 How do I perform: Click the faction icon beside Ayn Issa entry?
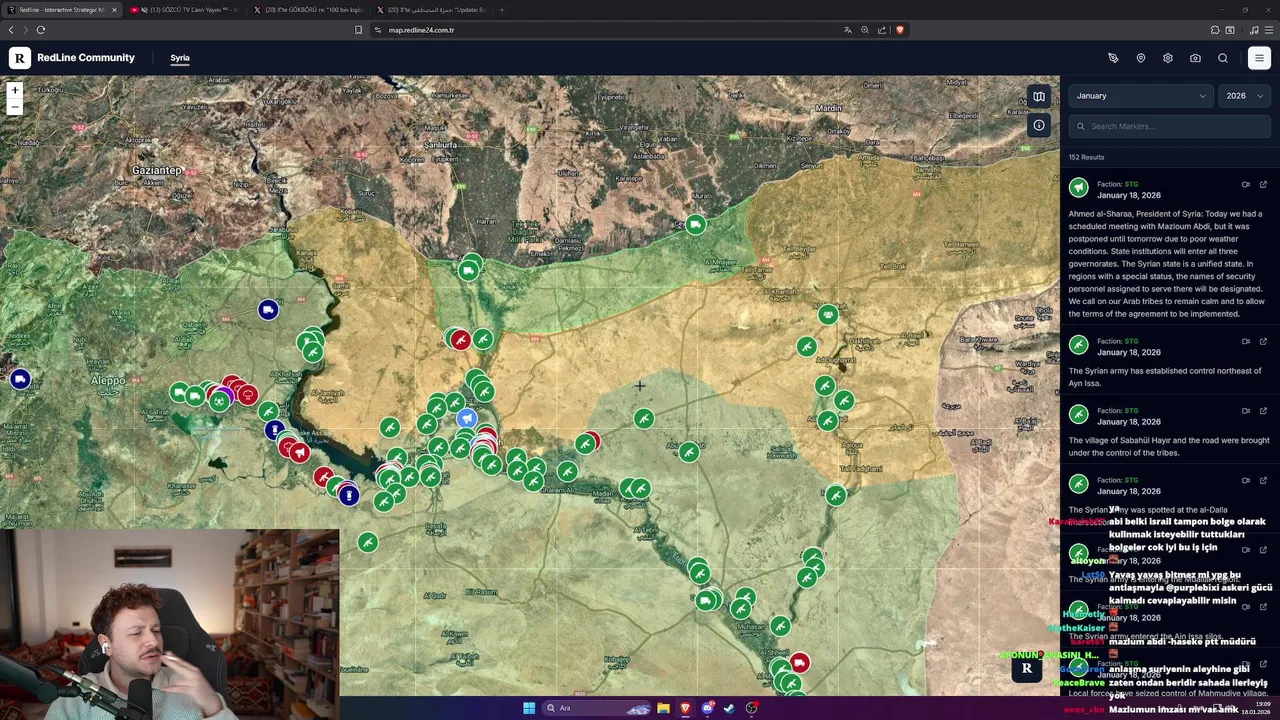click(x=1078, y=345)
